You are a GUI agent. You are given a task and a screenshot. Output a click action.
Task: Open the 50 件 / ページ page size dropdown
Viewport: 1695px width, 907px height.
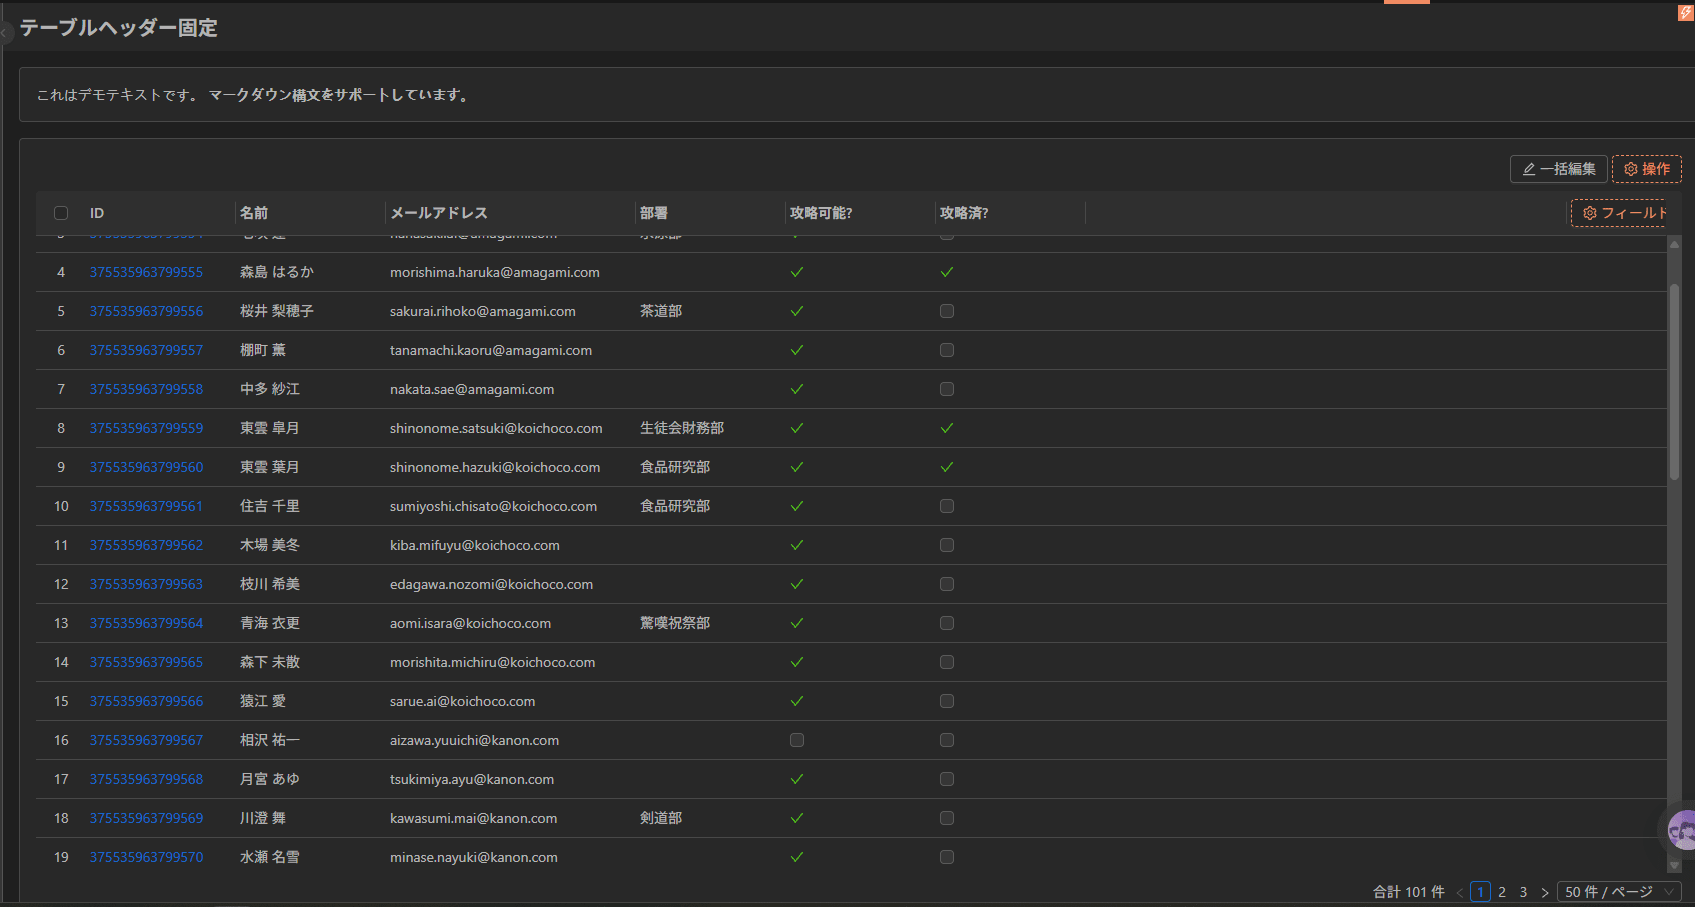1619,892
